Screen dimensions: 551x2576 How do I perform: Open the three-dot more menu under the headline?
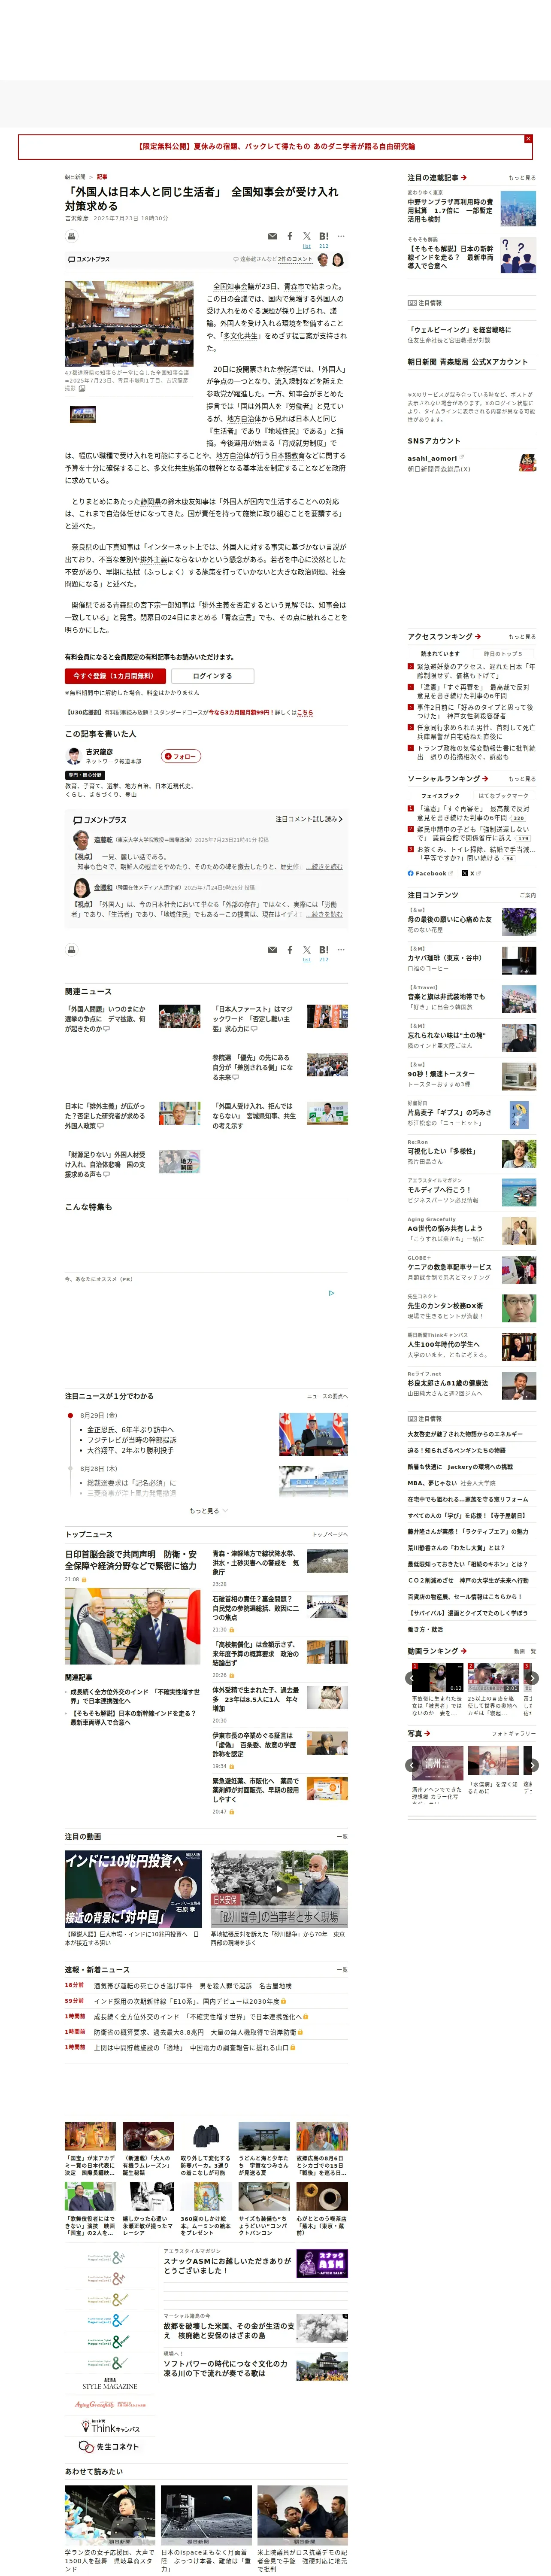tap(341, 236)
